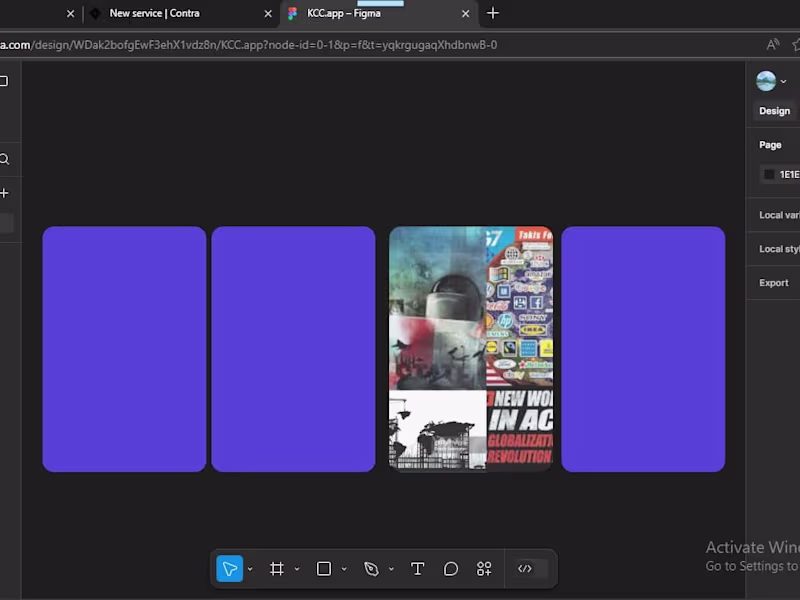Open the Design tab
The height and width of the screenshot is (600, 800).
[x=774, y=111]
